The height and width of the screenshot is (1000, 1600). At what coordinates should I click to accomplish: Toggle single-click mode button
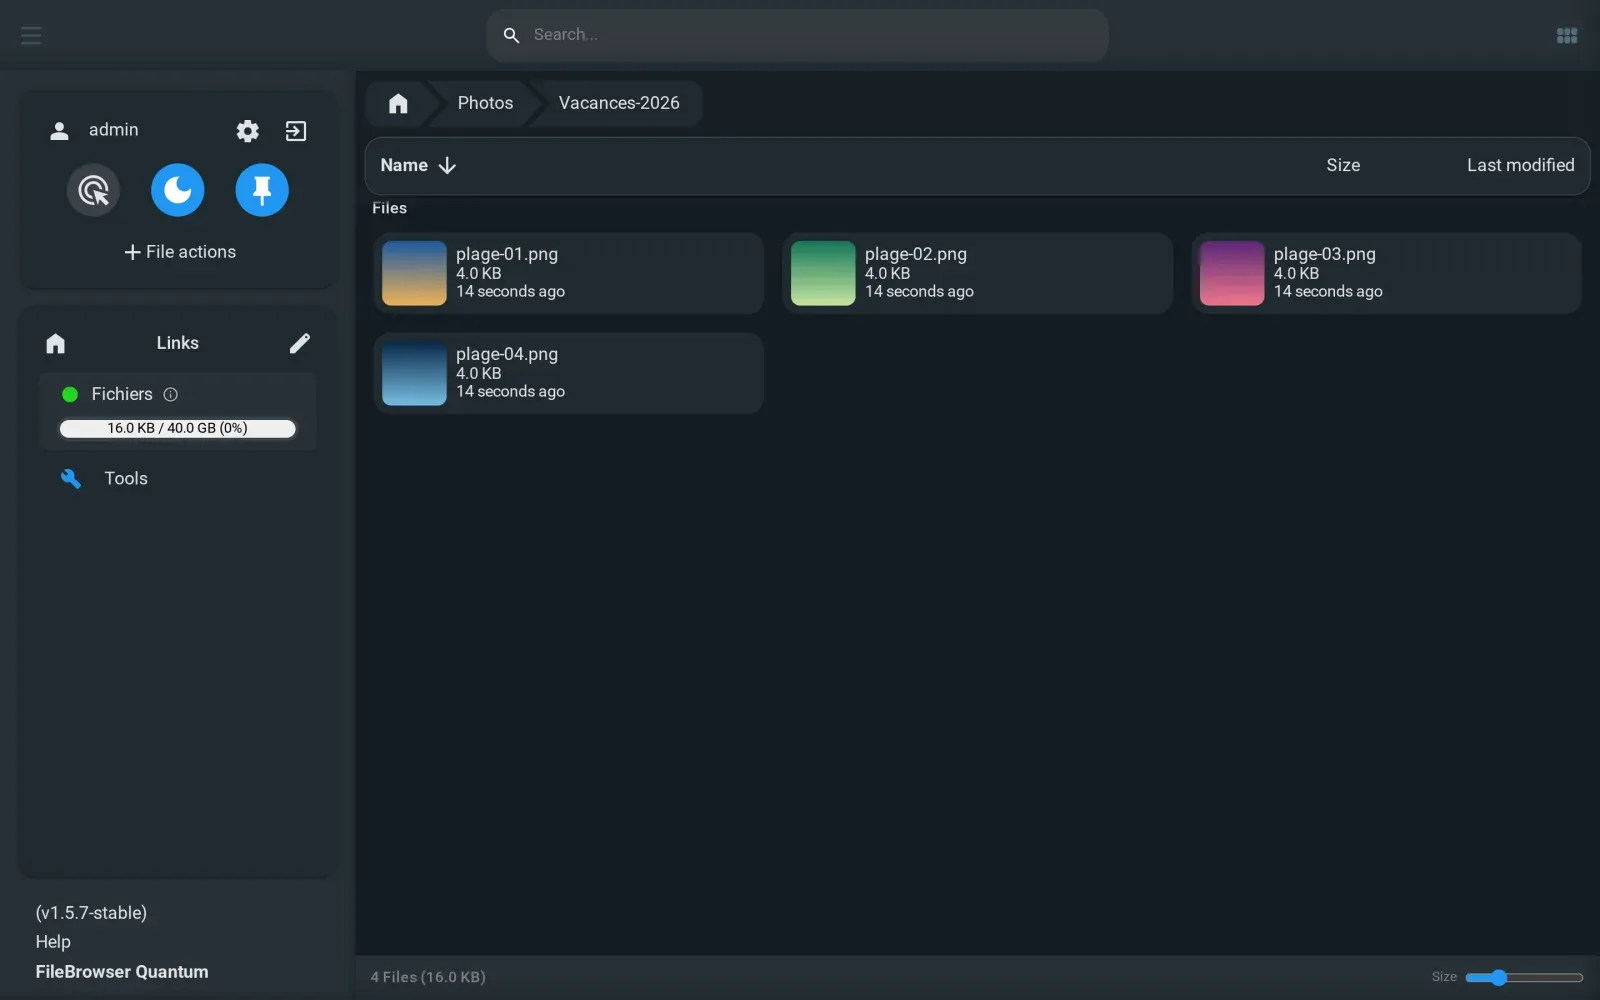pyautogui.click(x=93, y=190)
